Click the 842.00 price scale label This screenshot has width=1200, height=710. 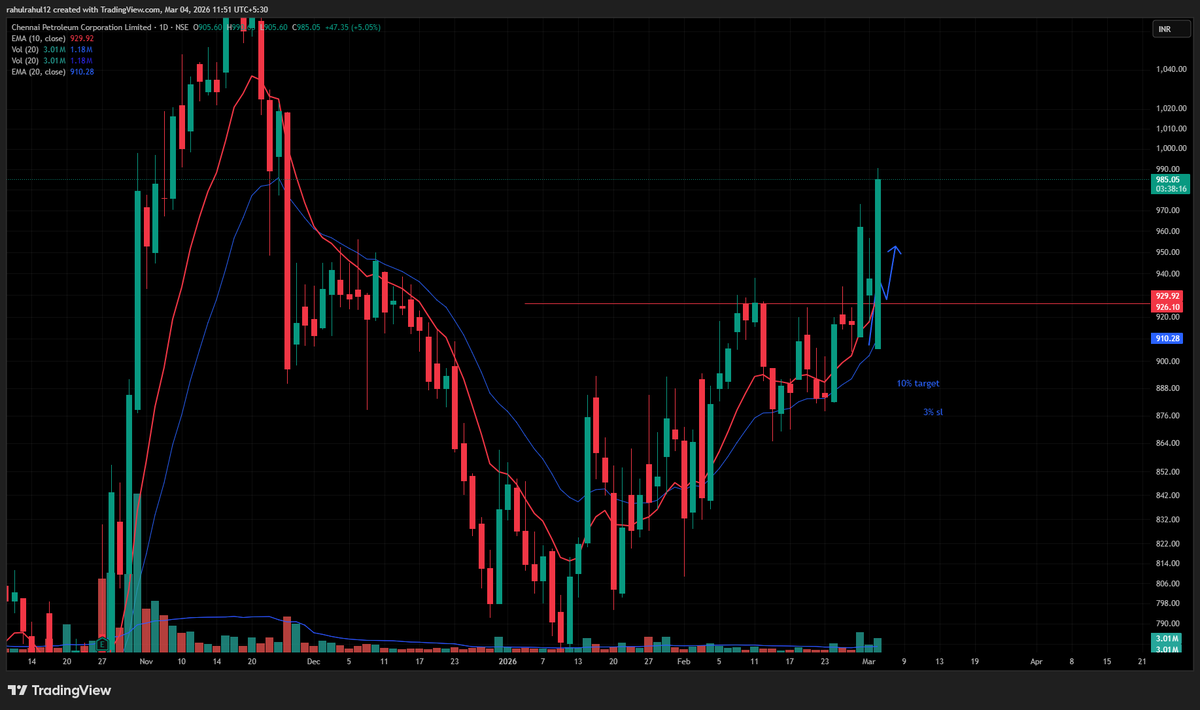[x=1168, y=495]
